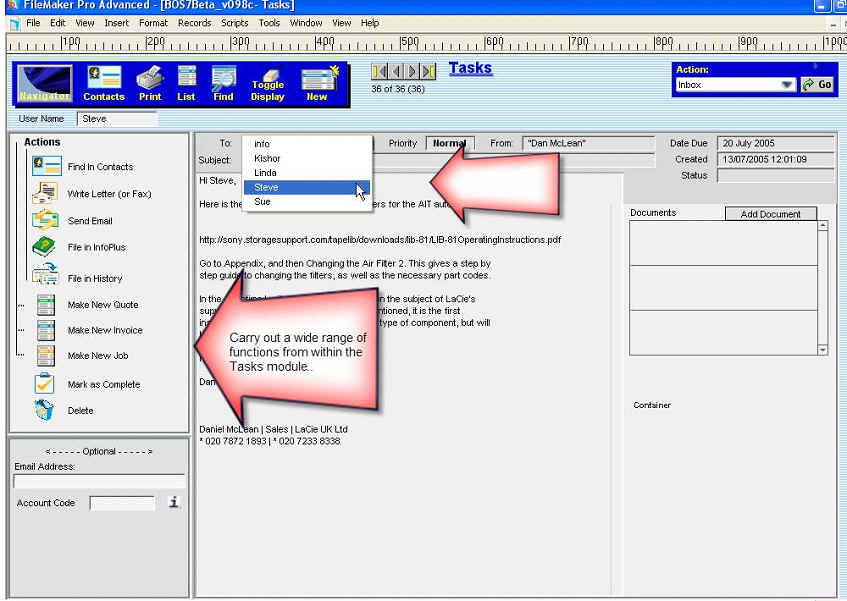Click the Find In Contacts label
Image resolution: width=847 pixels, height=601 pixels.
[x=100, y=167]
